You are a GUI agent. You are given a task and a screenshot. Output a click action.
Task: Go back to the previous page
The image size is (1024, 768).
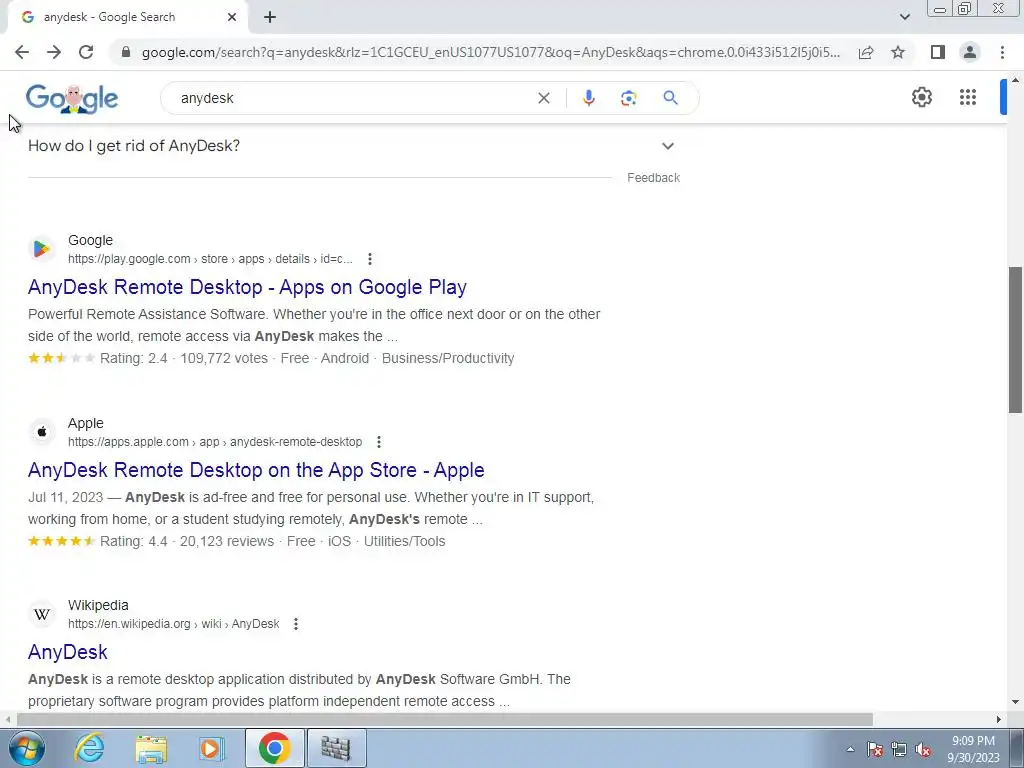coord(22,52)
